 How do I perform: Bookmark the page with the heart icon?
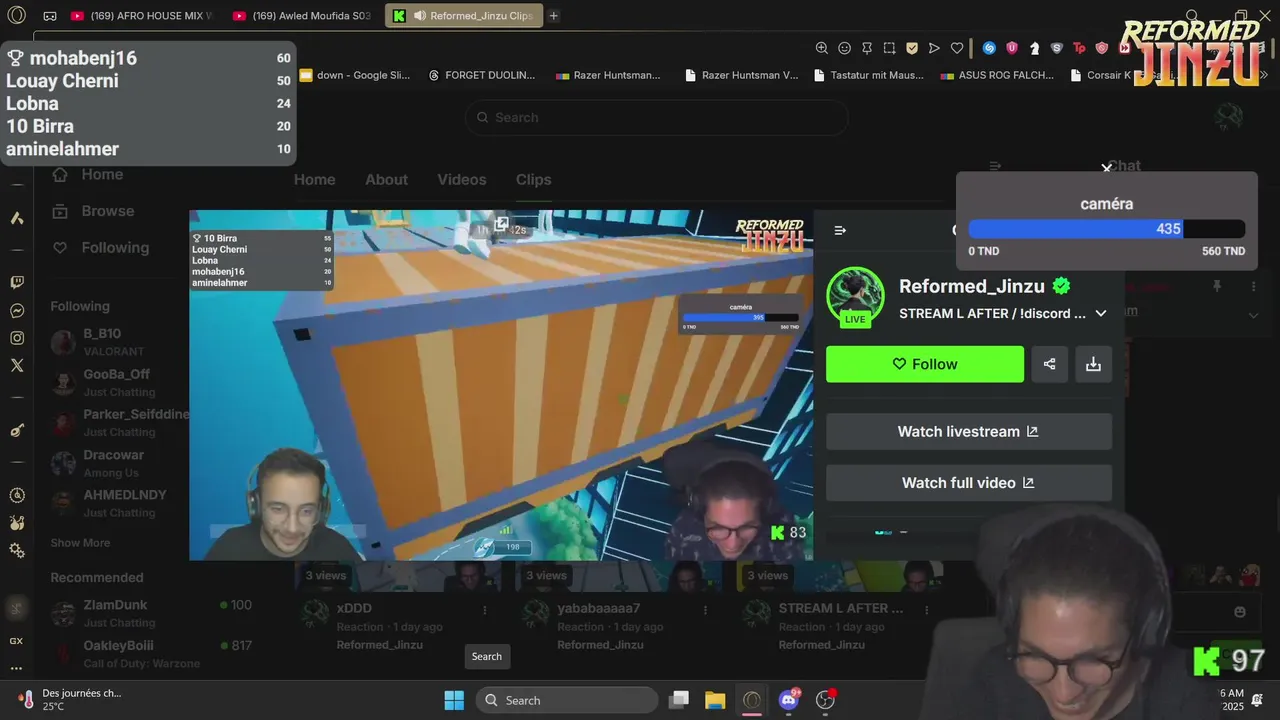[x=957, y=48]
